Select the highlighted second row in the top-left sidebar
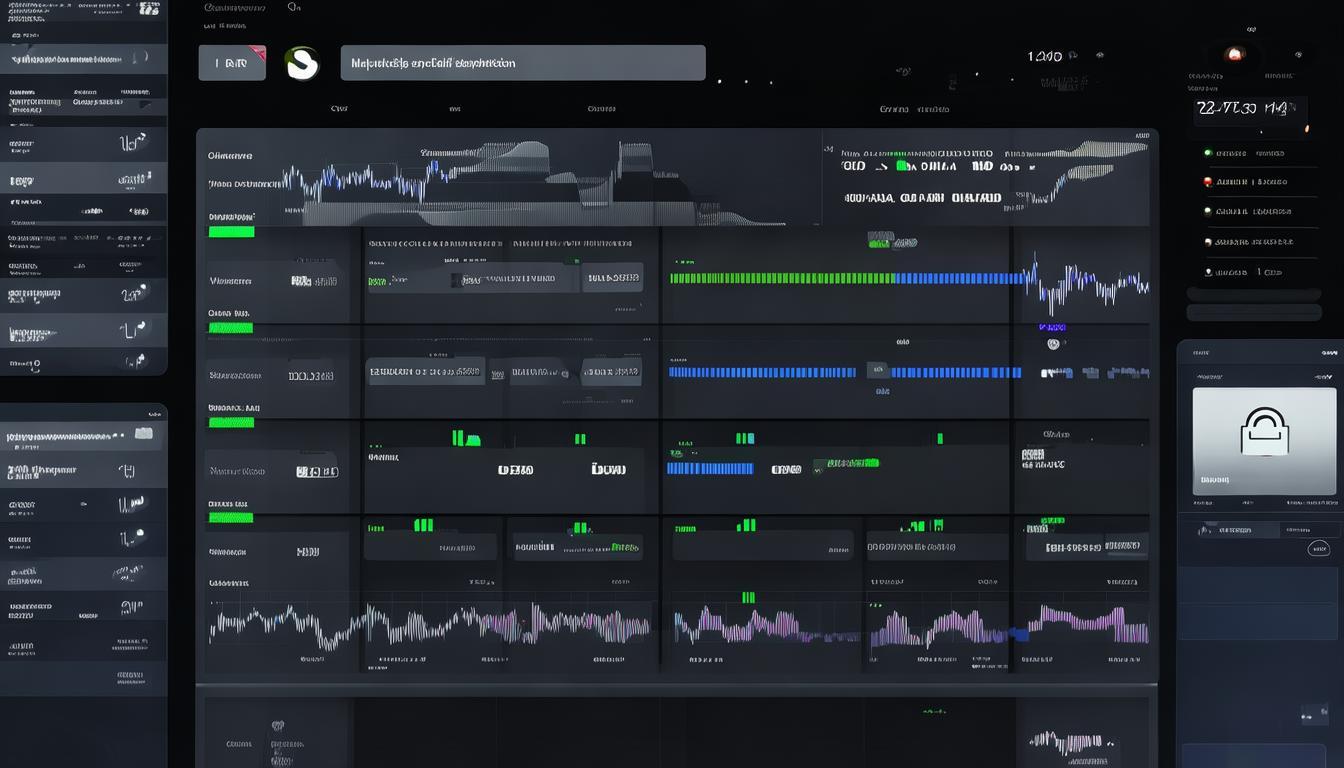1344x768 pixels. 83,59
